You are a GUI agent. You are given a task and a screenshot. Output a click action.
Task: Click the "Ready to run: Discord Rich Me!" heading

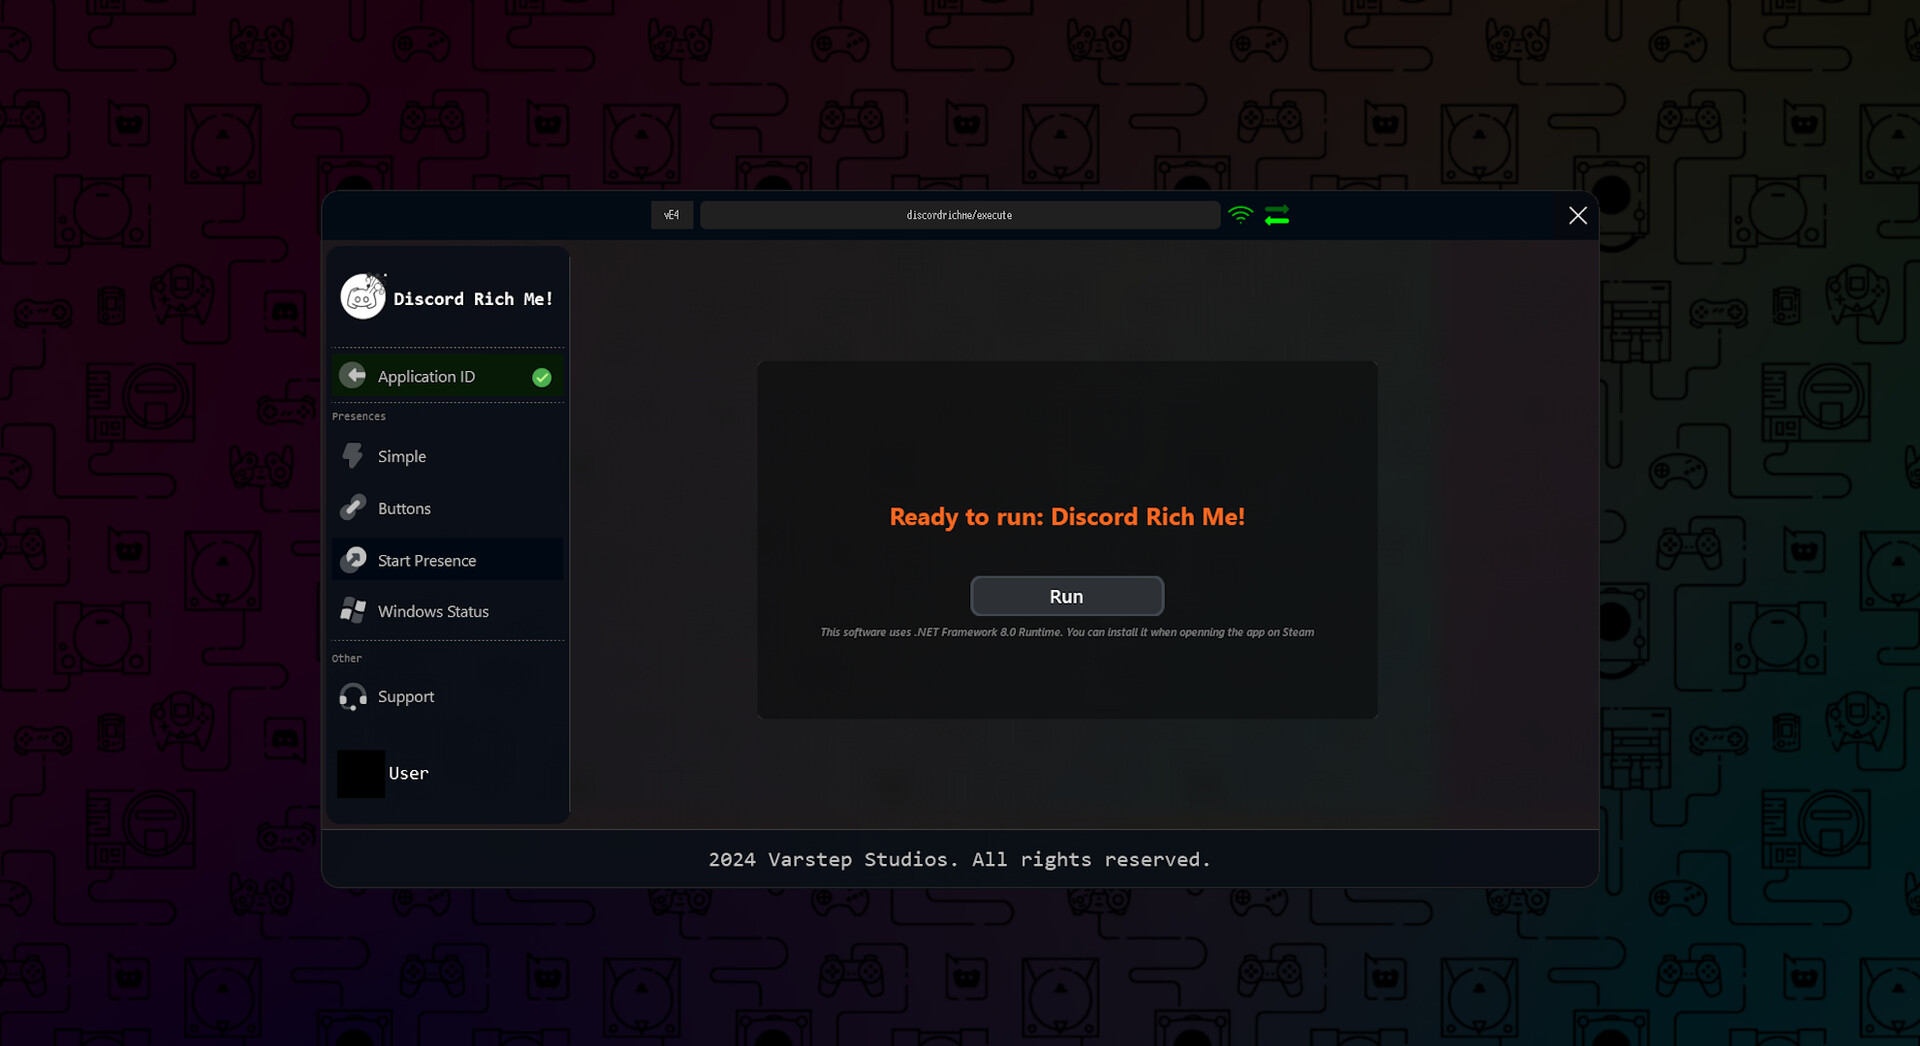(x=1067, y=517)
